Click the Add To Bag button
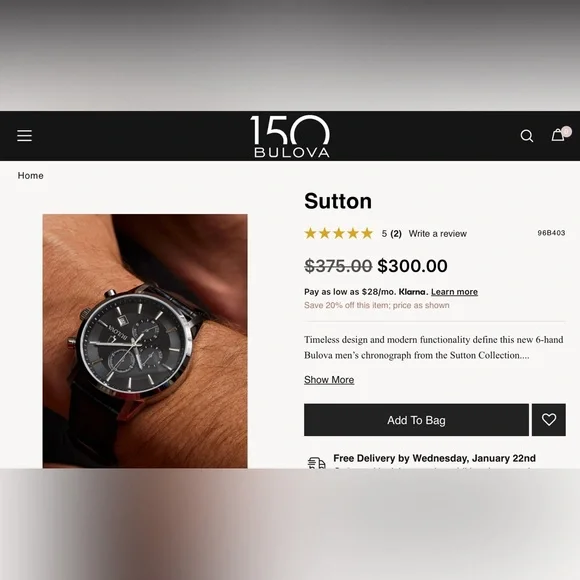Image resolution: width=580 pixels, height=580 pixels. tap(416, 419)
